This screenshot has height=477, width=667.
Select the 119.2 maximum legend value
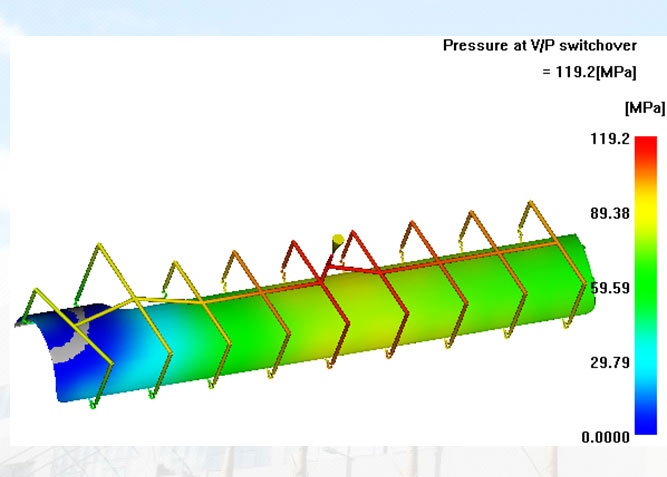[609, 139]
